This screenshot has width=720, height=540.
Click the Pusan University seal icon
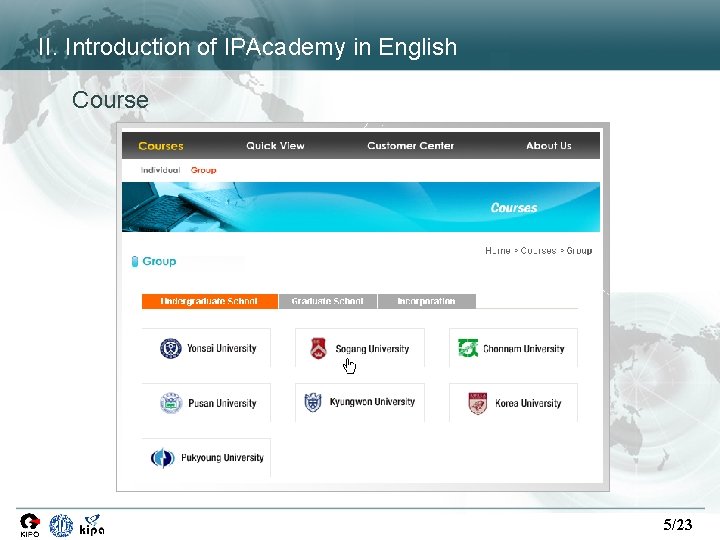[x=171, y=403]
